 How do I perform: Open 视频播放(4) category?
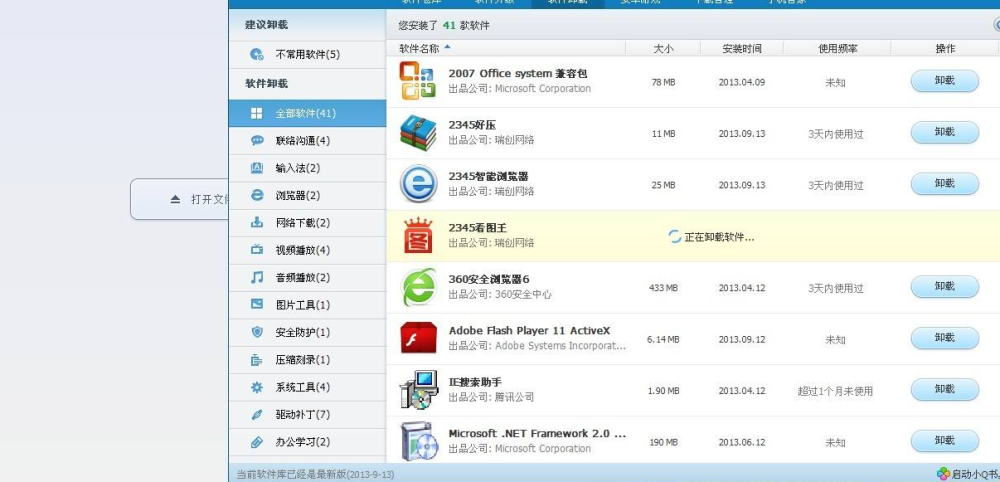pyautogui.click(x=307, y=250)
